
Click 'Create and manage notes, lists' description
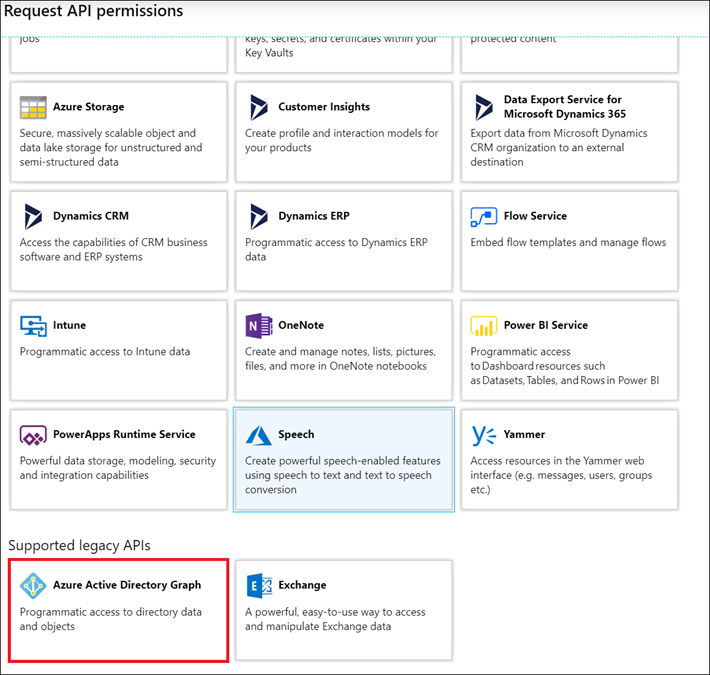341,359
